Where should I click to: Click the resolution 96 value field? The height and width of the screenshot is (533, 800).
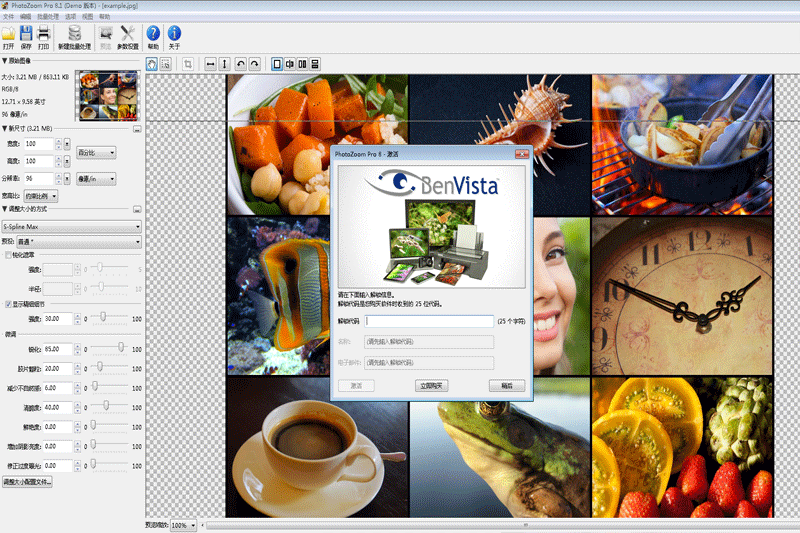[x=39, y=179]
